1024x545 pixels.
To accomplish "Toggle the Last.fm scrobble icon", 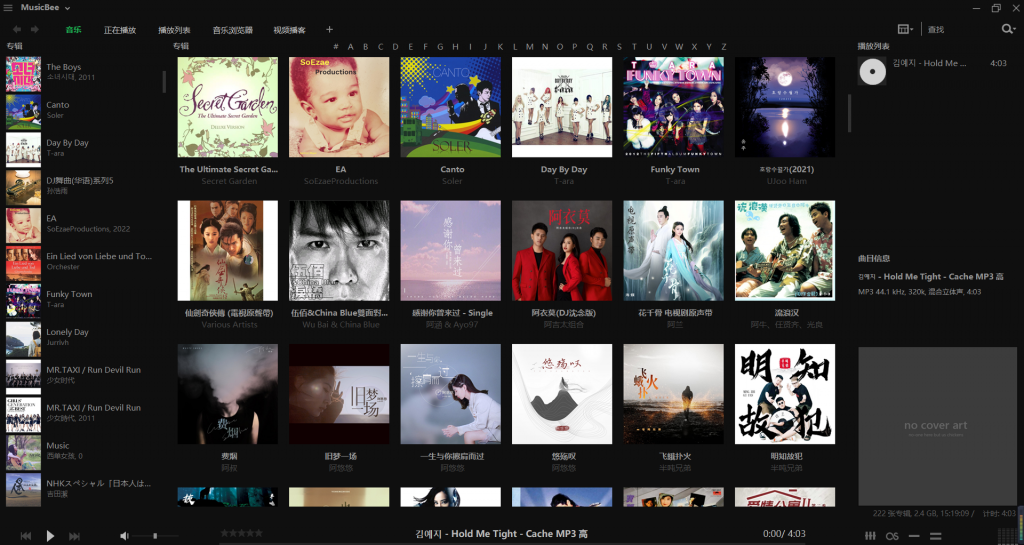I will tap(892, 536).
